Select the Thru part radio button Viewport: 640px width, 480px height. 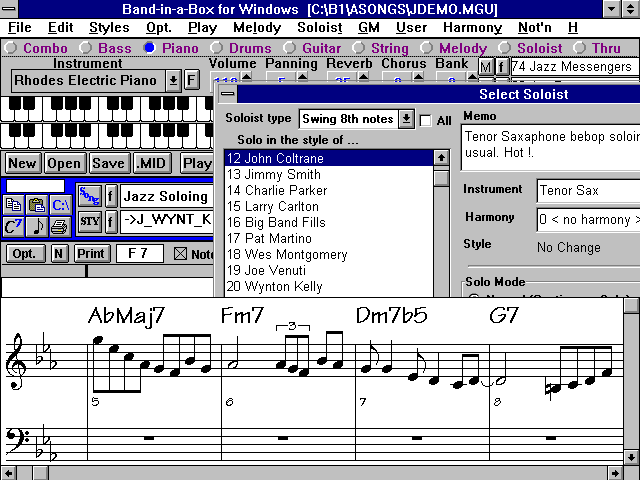click(x=579, y=48)
